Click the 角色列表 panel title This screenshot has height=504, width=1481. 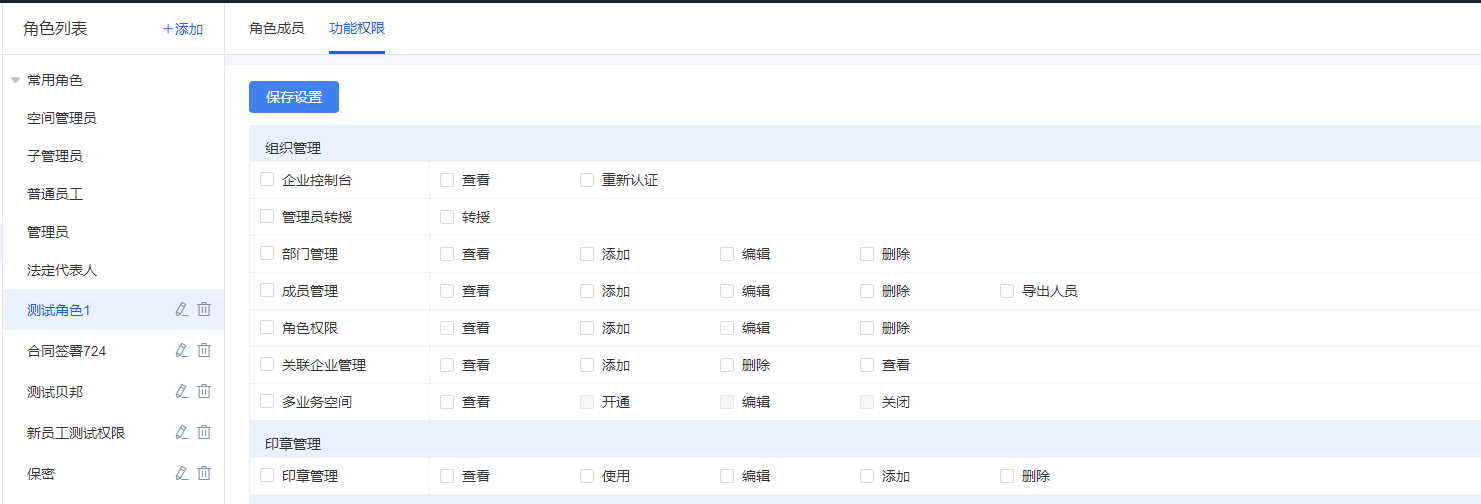coord(55,29)
